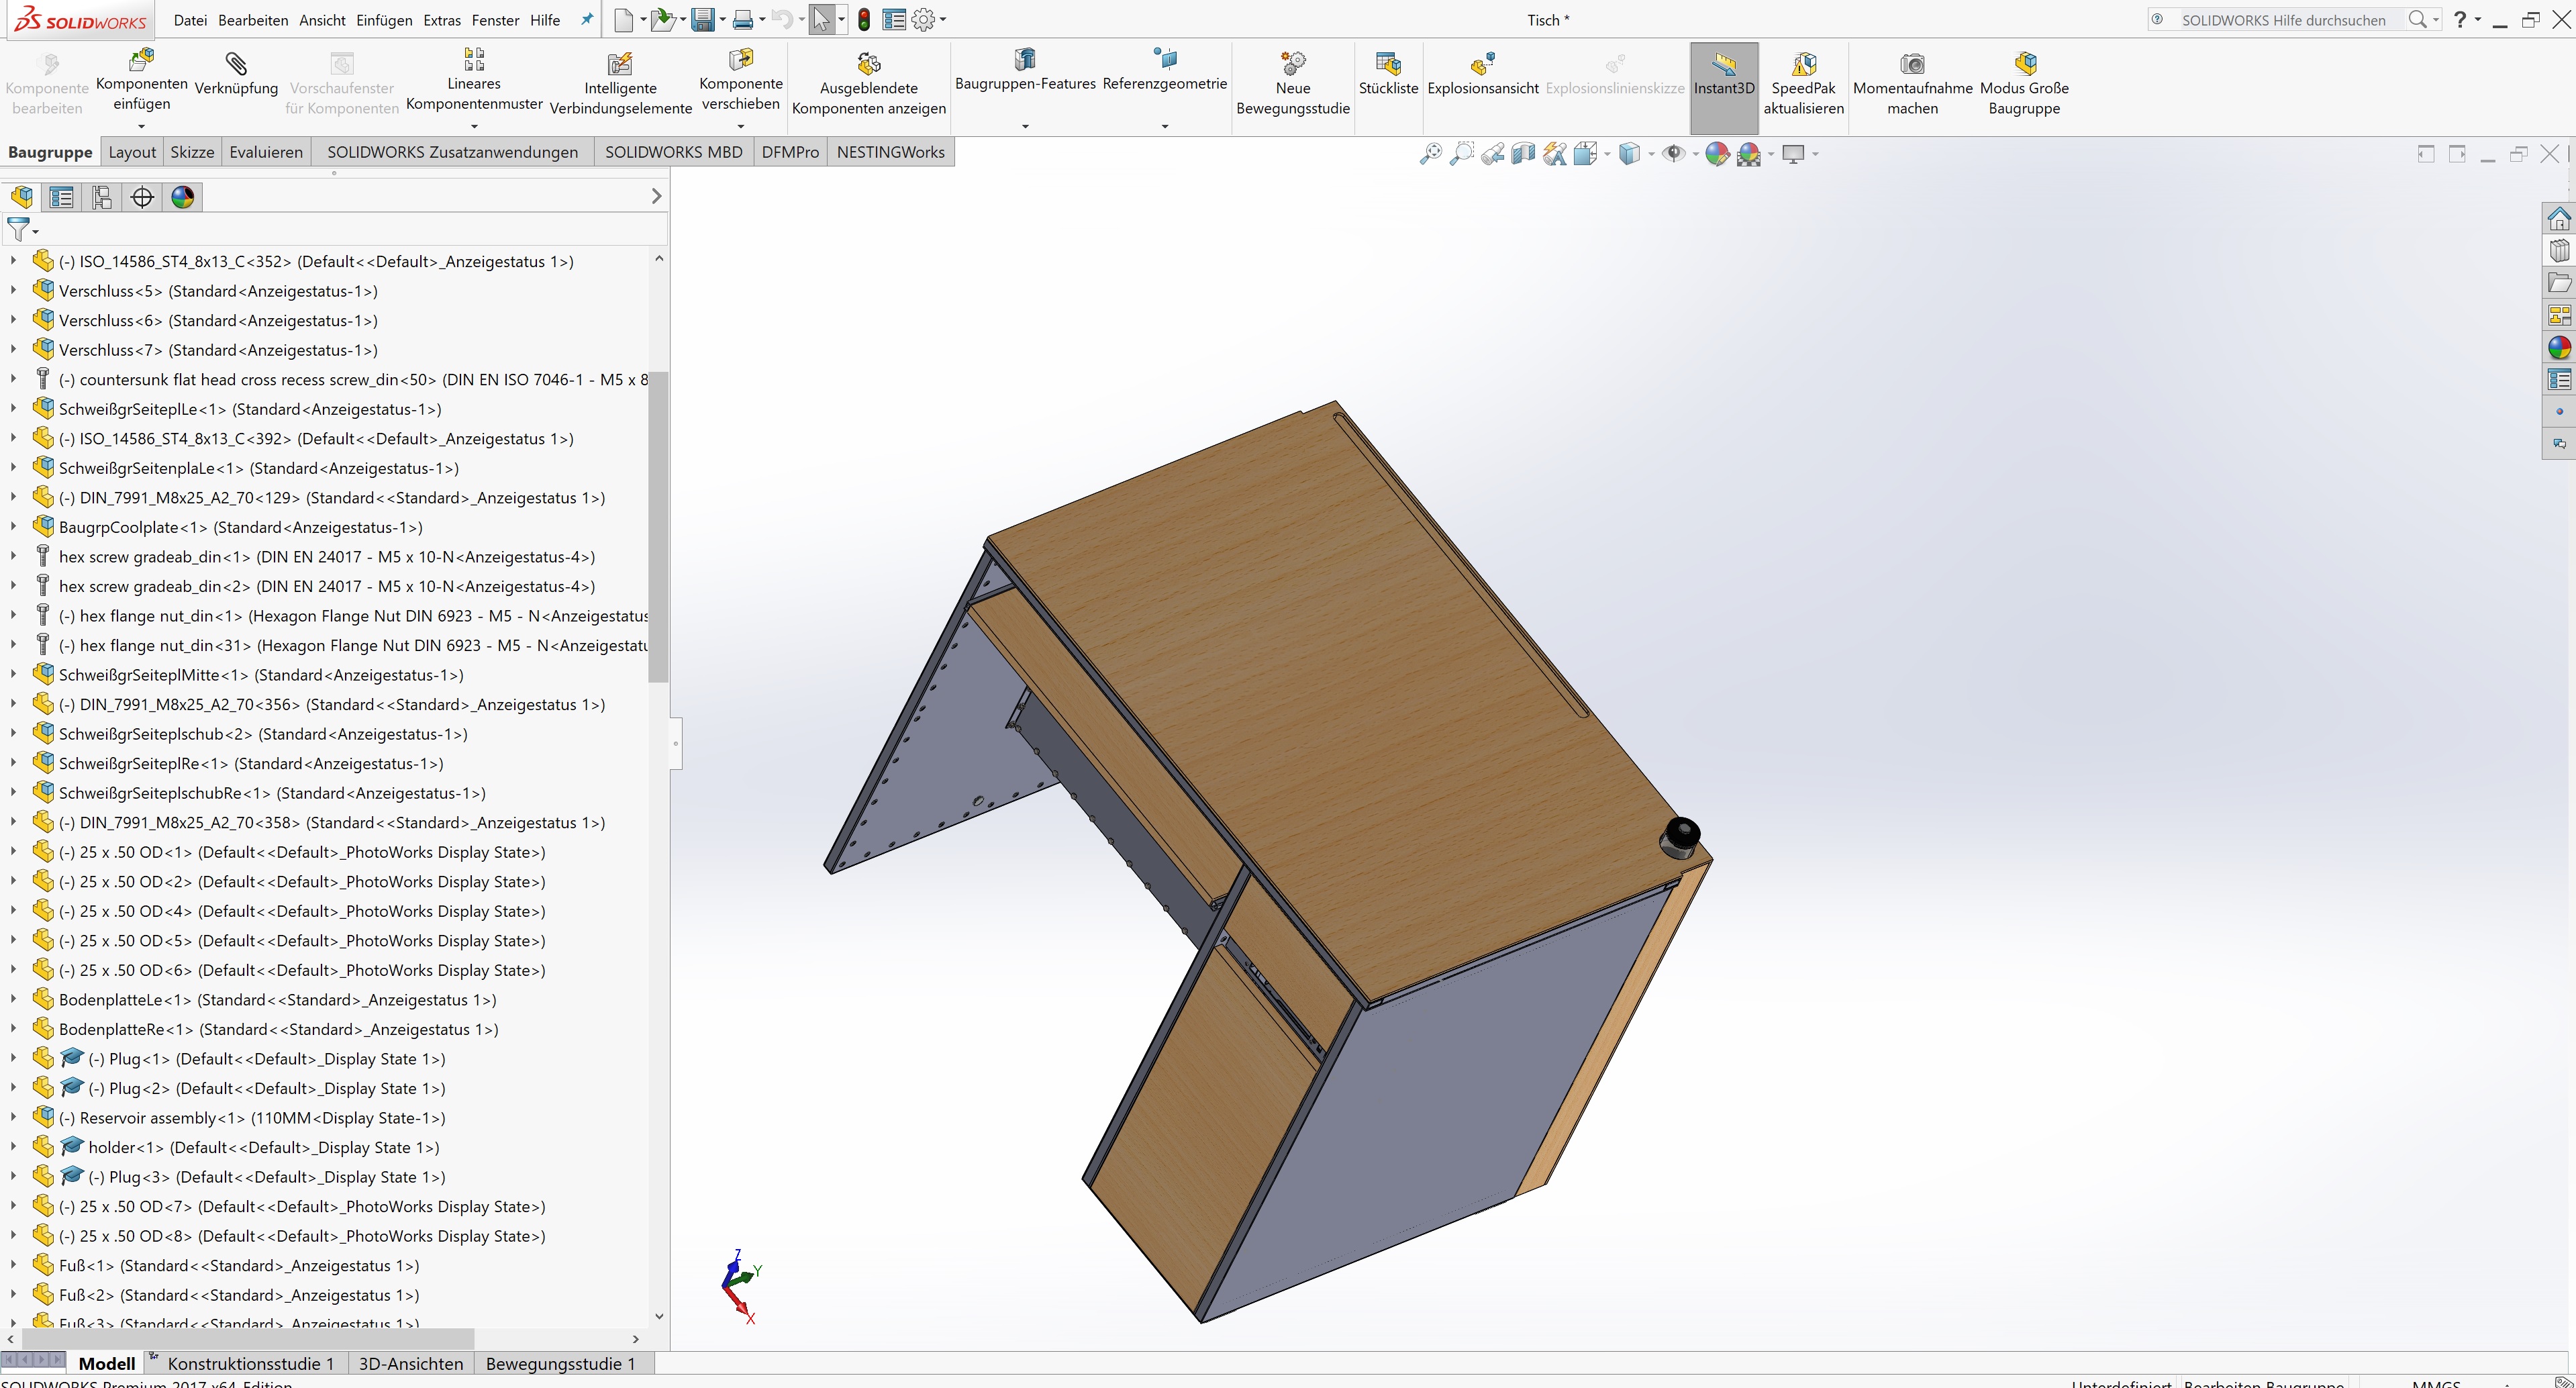Click the Verknüpfung paperclip icon
This screenshot has height=1388, width=2576.
236,65
